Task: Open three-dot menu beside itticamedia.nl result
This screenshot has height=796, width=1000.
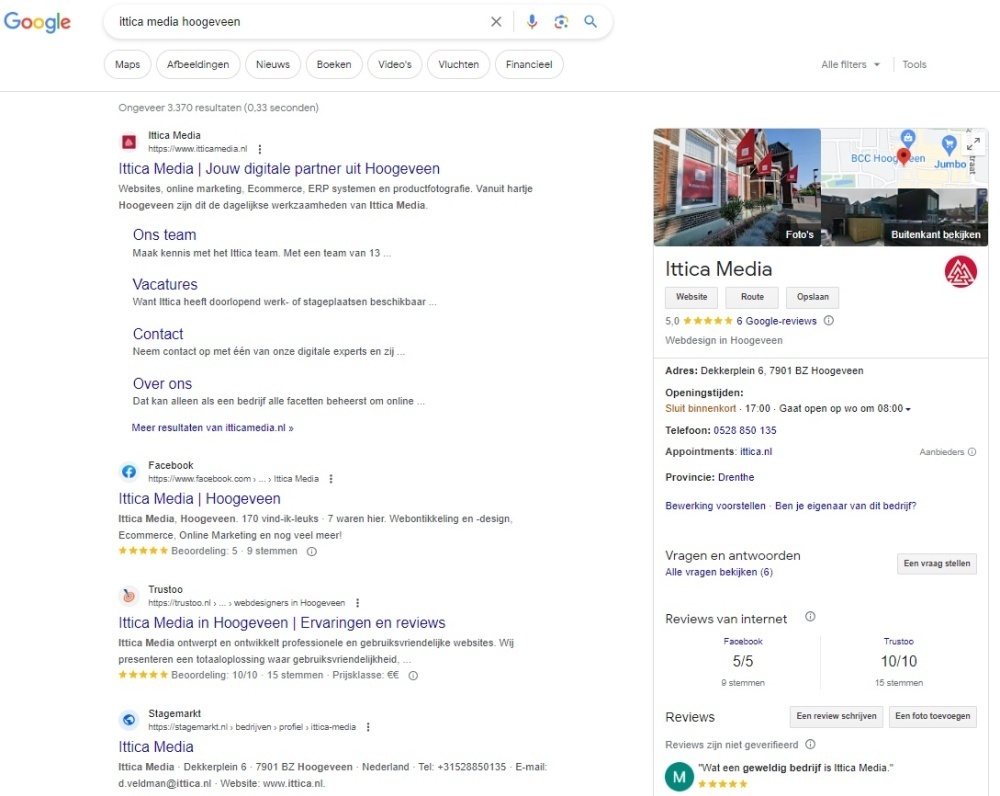Action: tap(260, 149)
